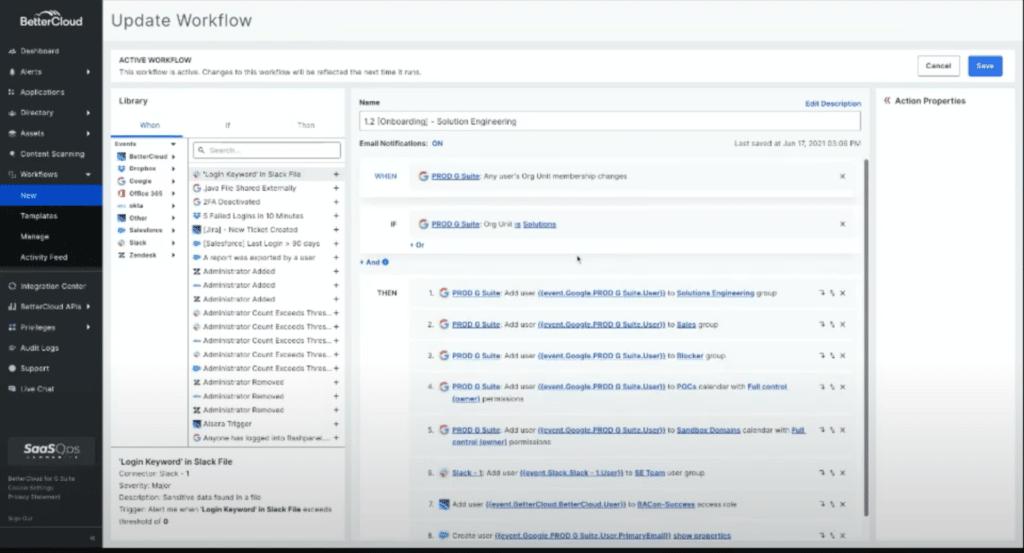
Task: Click the Sandbox Domains calendar link
Action: pyautogui.click(x=709, y=430)
